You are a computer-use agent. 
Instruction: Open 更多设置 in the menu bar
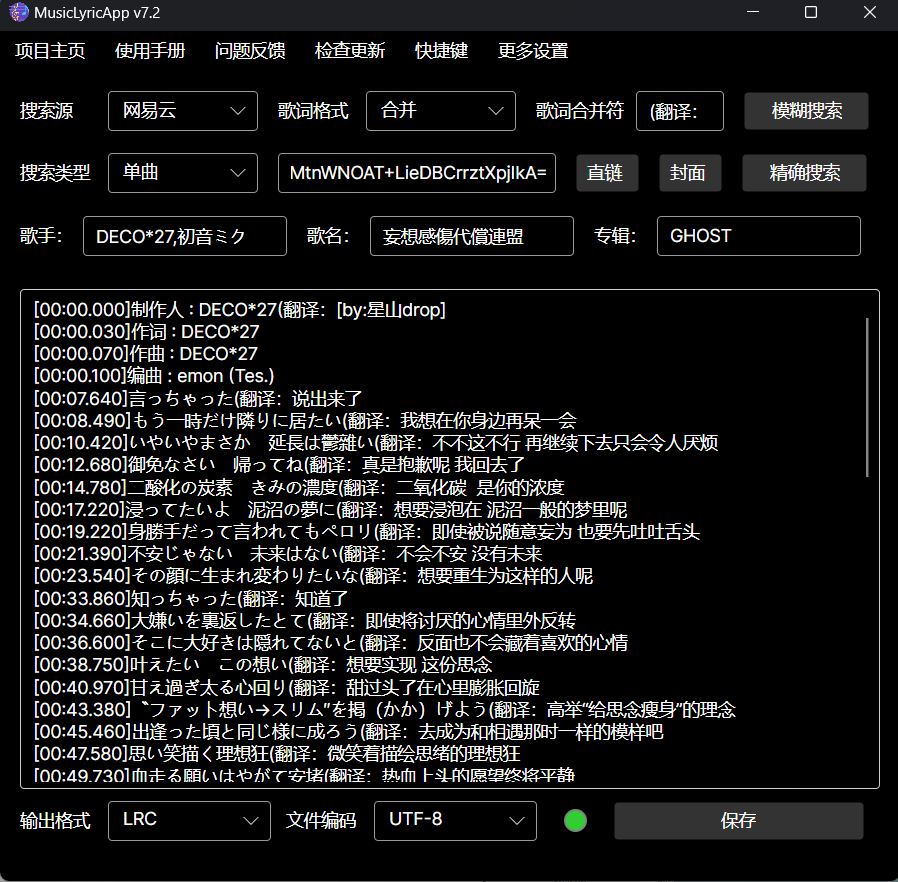(x=533, y=51)
